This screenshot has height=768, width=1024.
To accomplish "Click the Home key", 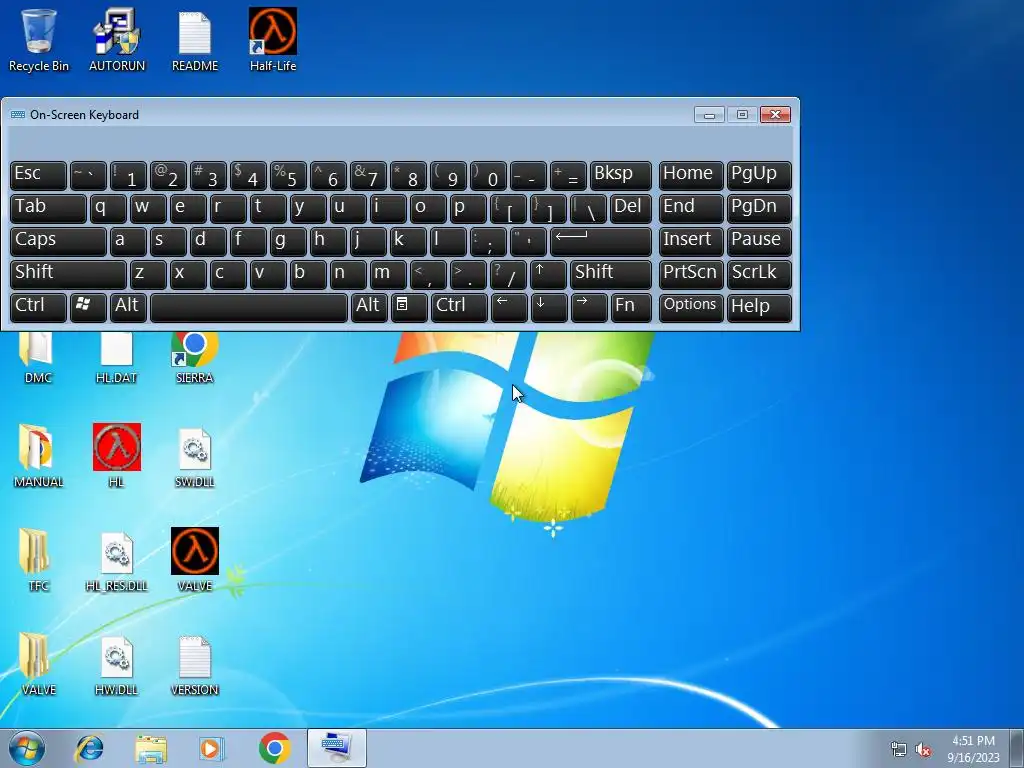I will [691, 175].
